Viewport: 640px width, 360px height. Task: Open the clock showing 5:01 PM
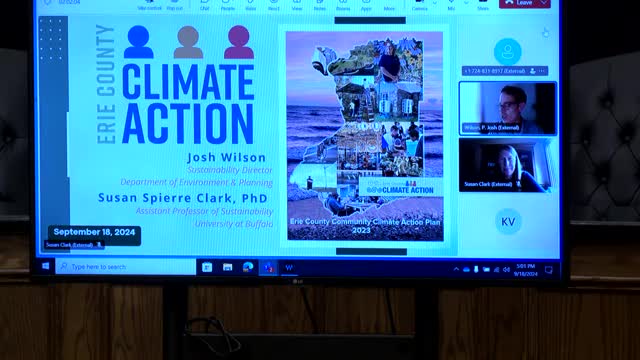pos(525,270)
